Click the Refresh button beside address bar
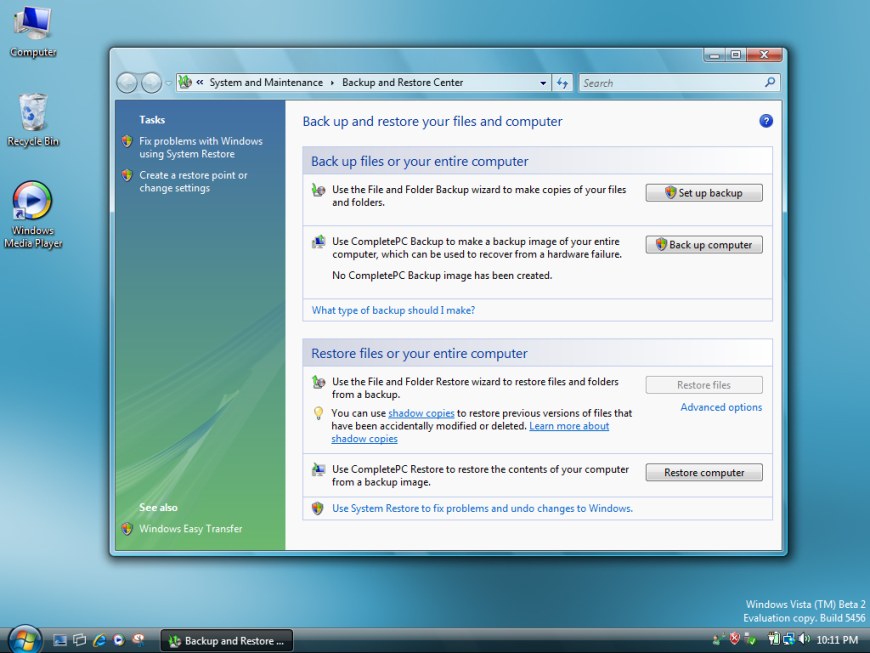 coord(563,83)
